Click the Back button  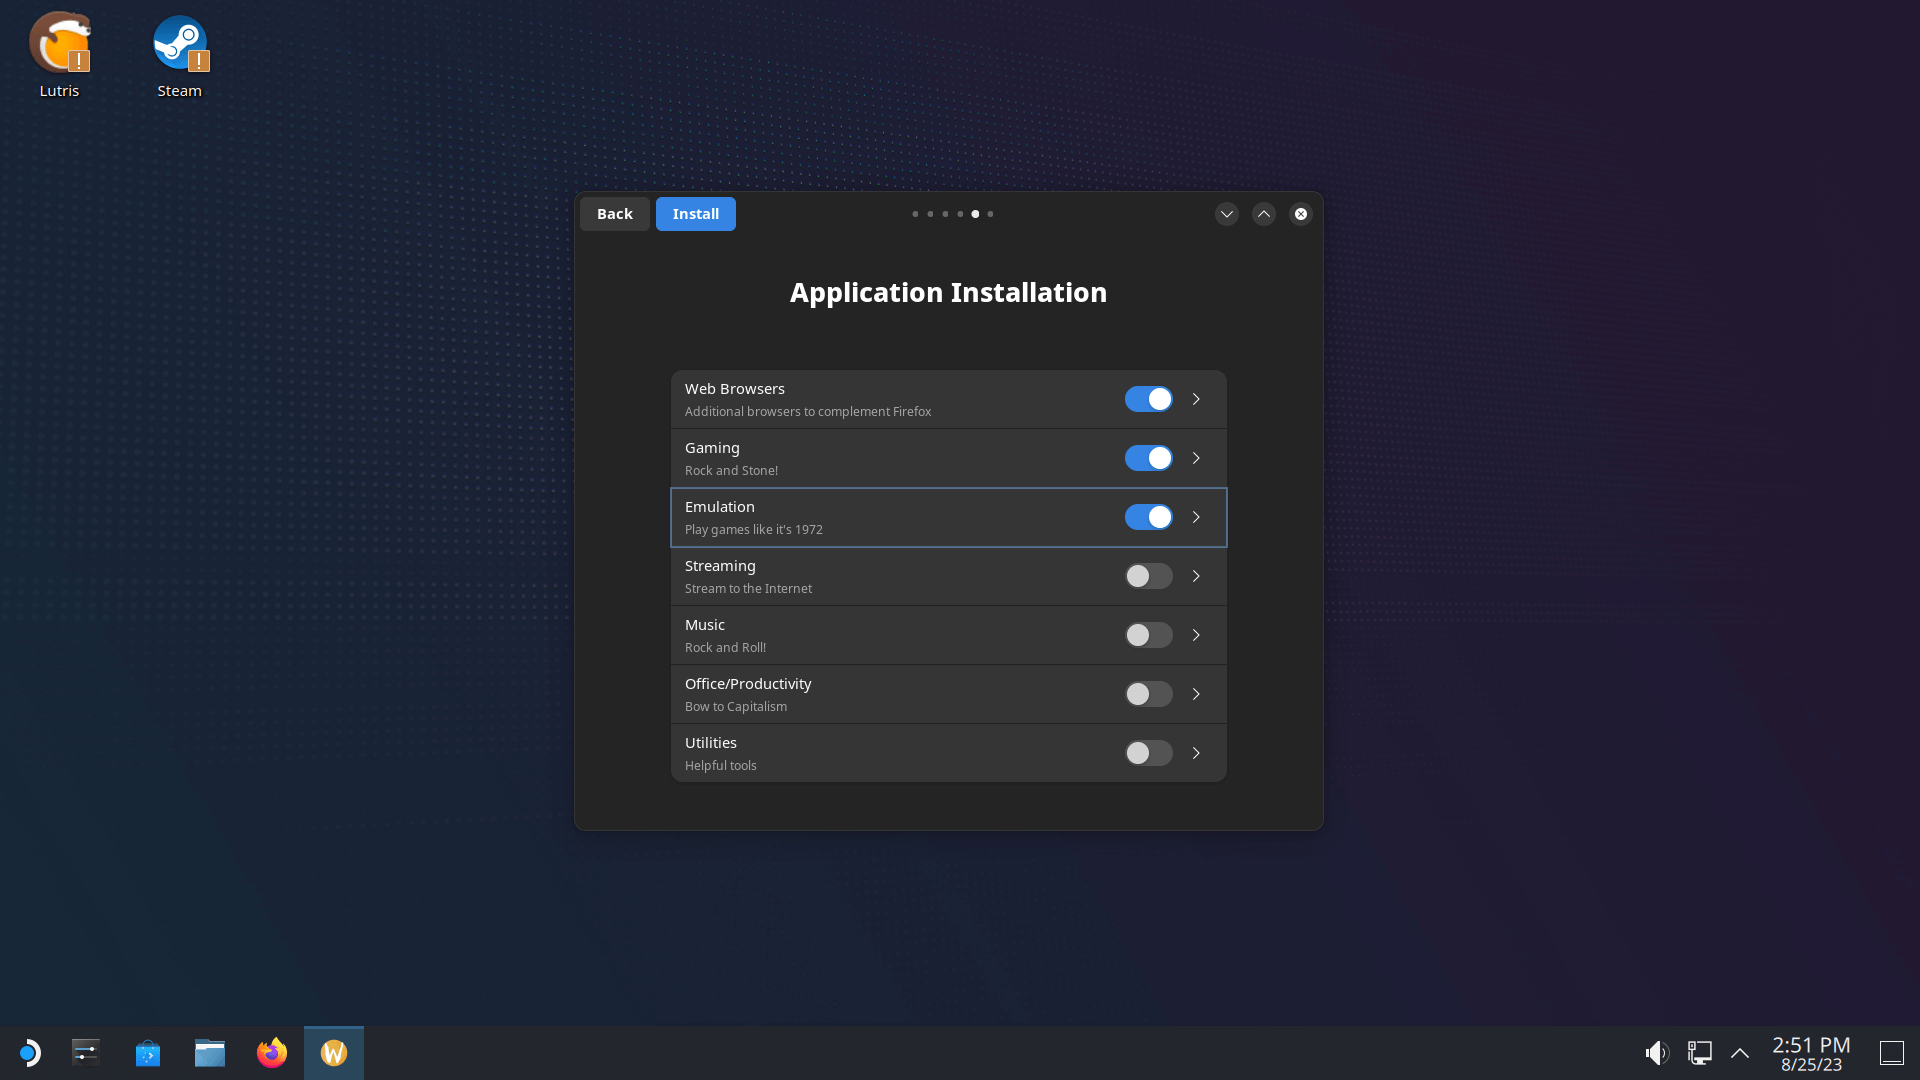(x=615, y=212)
